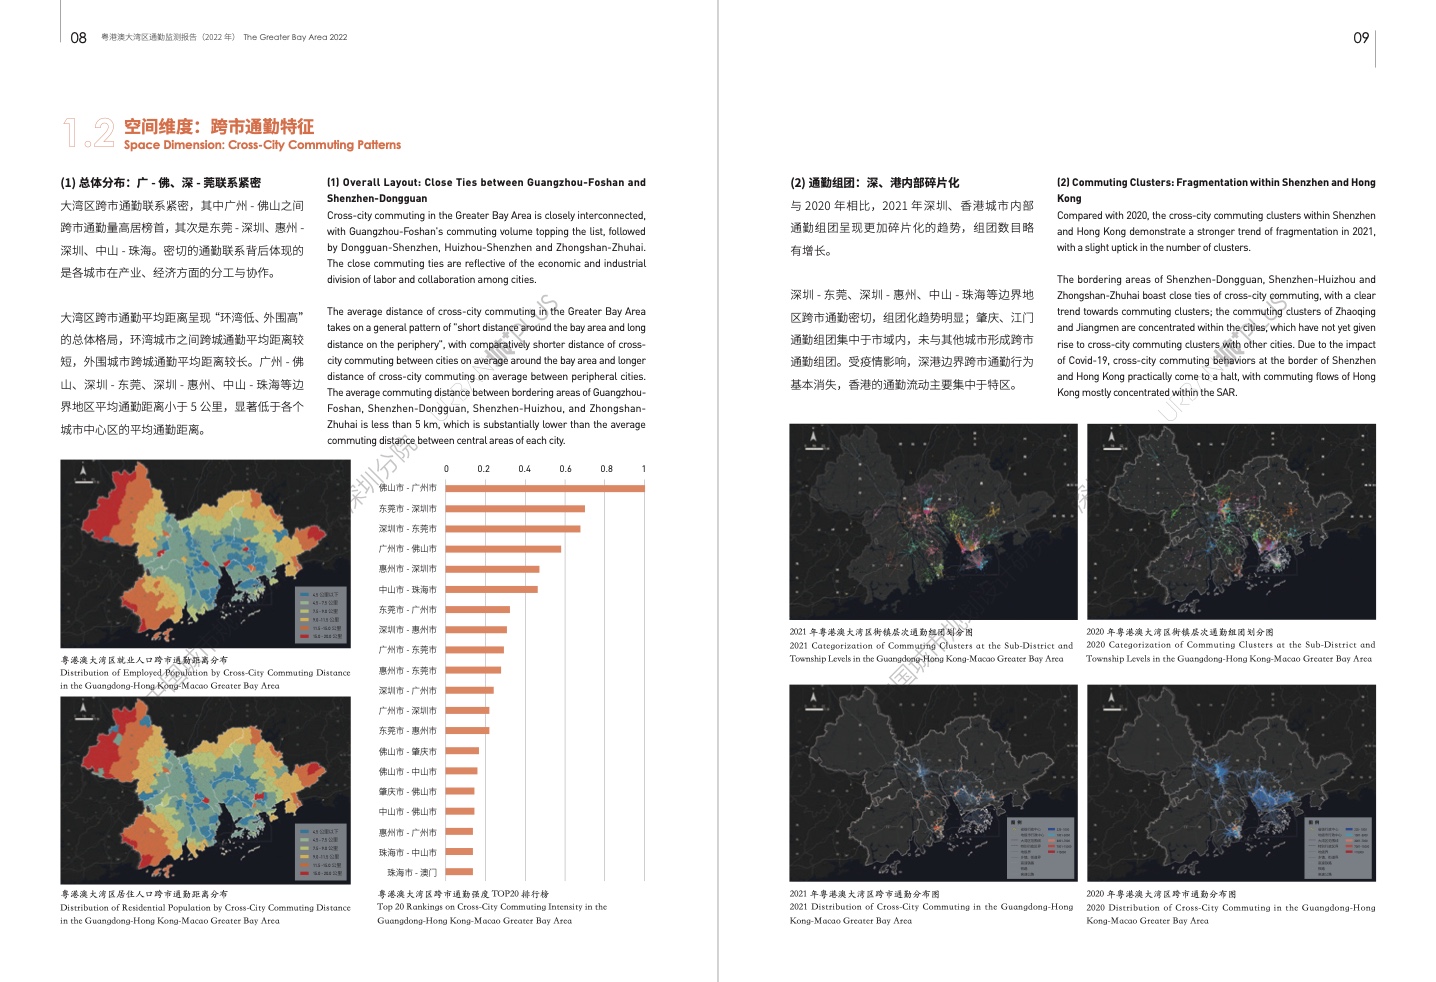Click north arrow on 2021 cross-city distribution map
Image resolution: width=1436 pixels, height=982 pixels.
click(815, 701)
